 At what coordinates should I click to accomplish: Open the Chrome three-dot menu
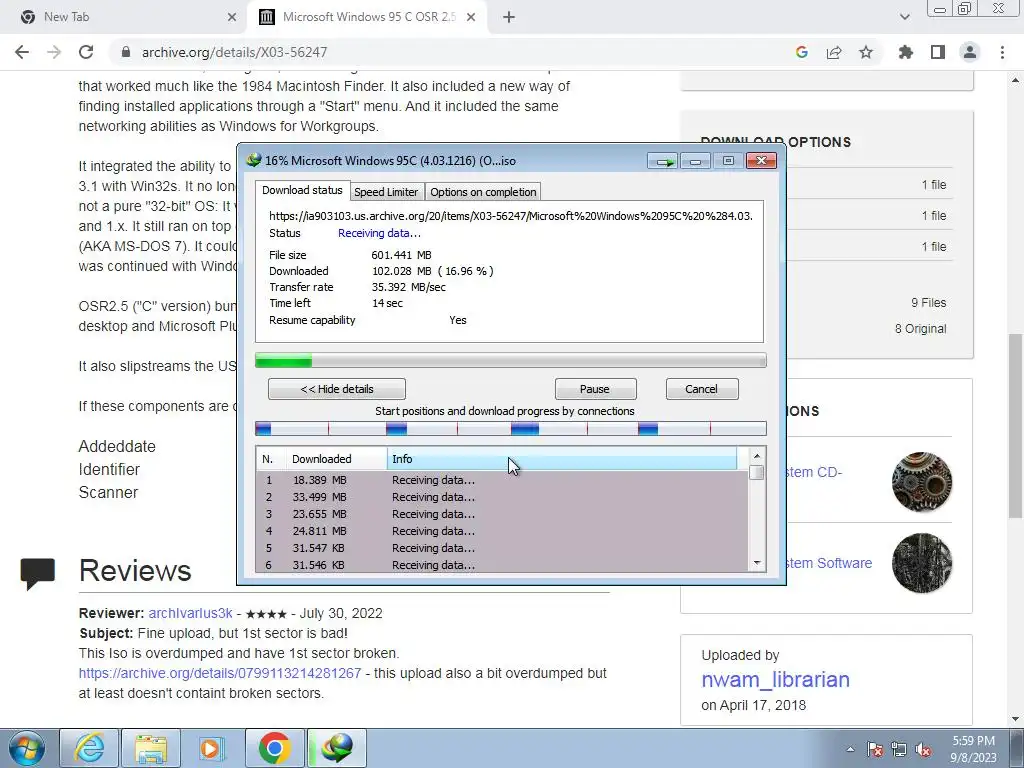1002,52
